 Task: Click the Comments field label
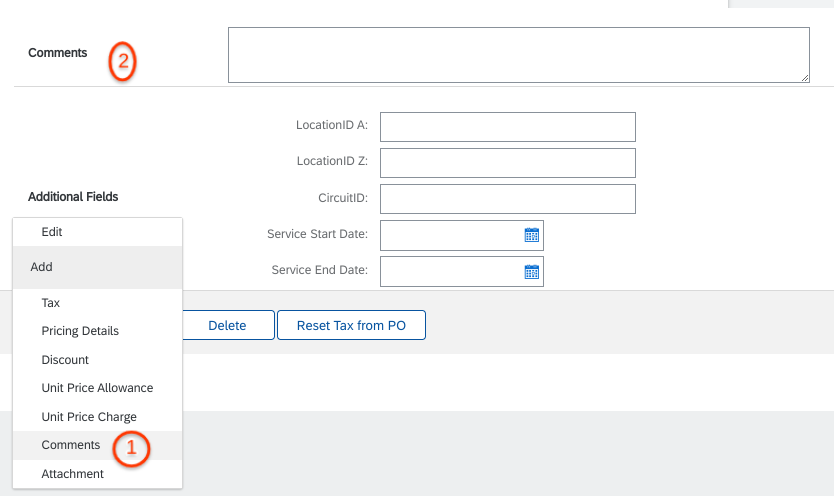[57, 53]
